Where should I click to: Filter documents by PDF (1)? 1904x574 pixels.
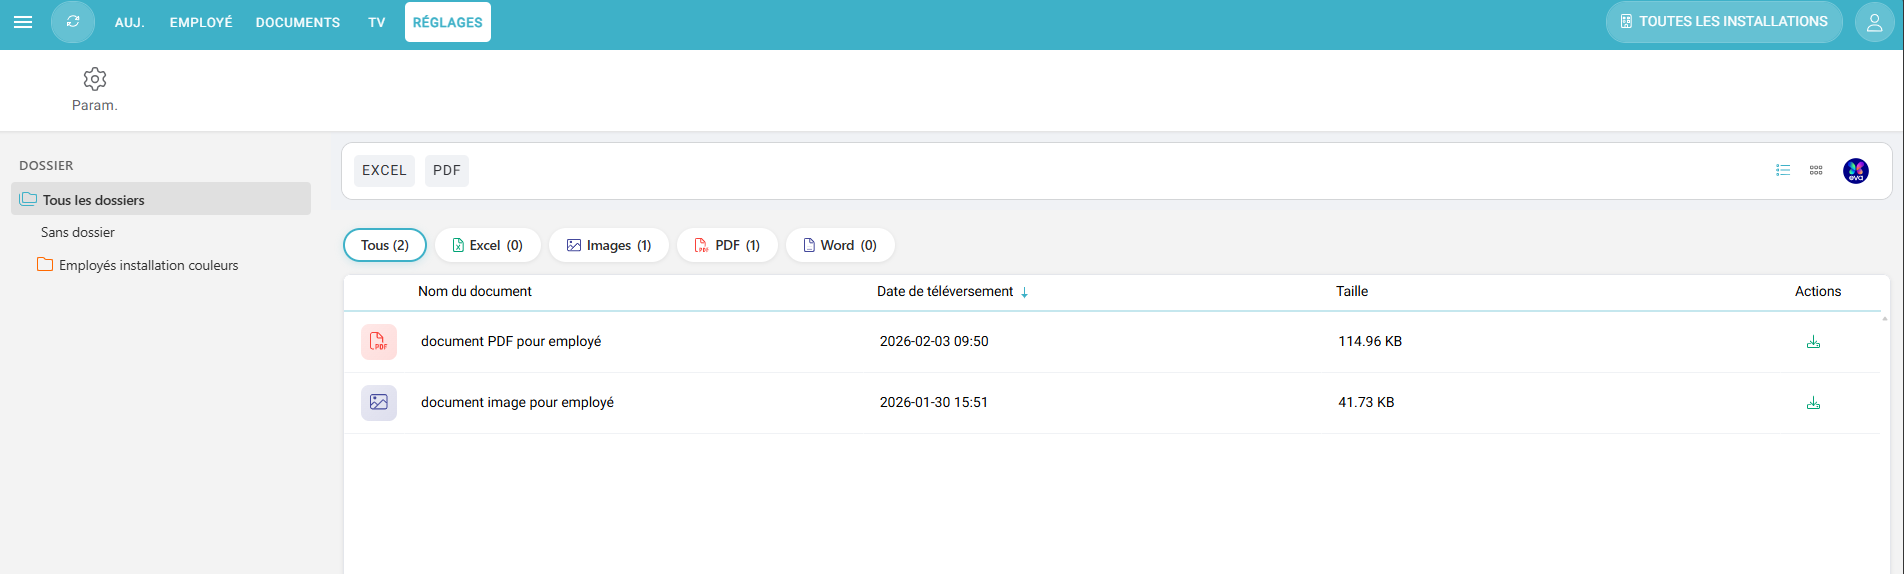(727, 245)
